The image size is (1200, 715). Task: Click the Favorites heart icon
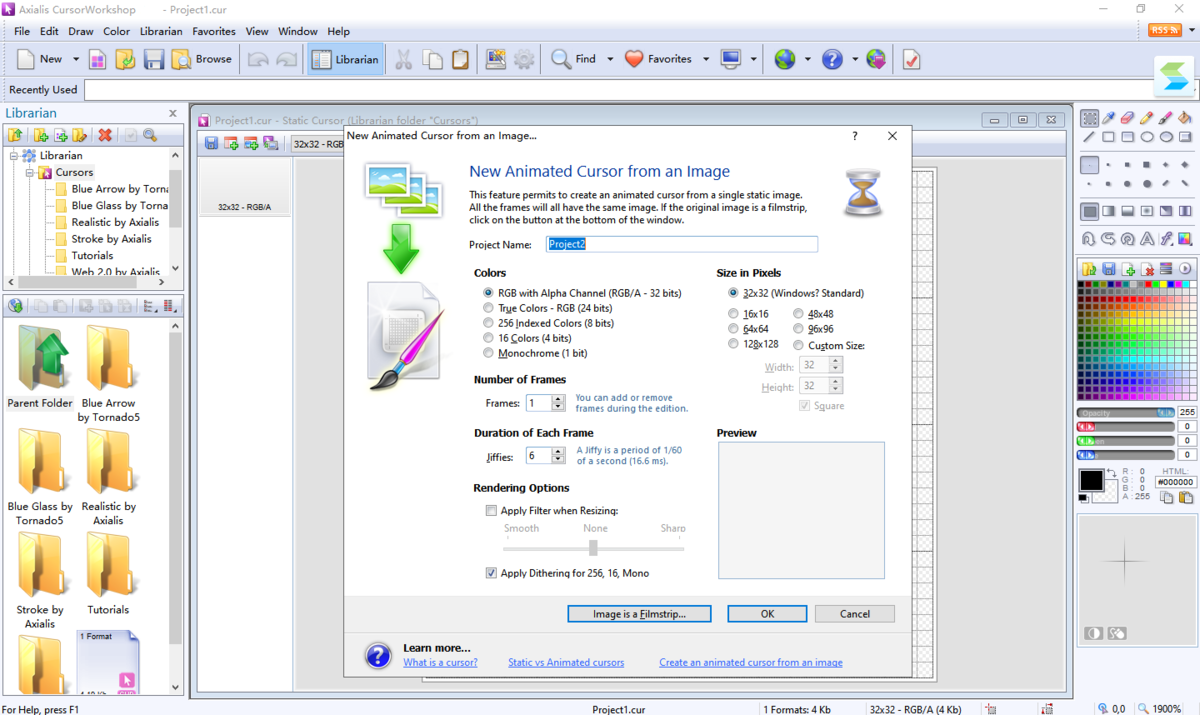click(x=634, y=59)
